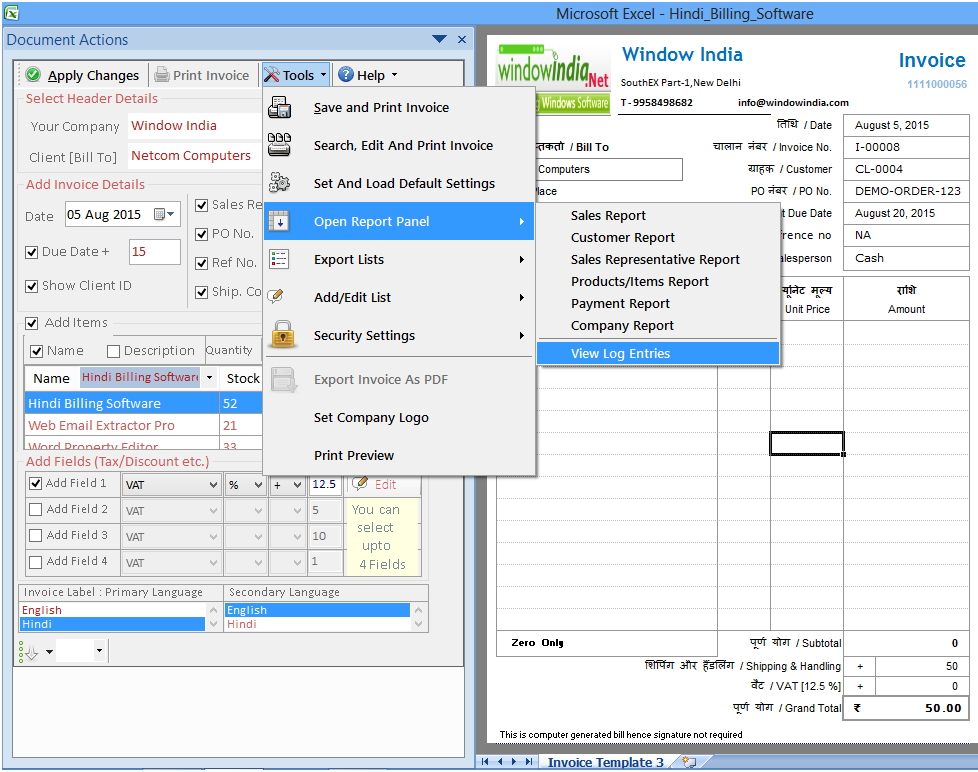The width and height of the screenshot is (978, 772).
Task: Open the Document Actions pane dropdown arrow
Action: [439, 39]
